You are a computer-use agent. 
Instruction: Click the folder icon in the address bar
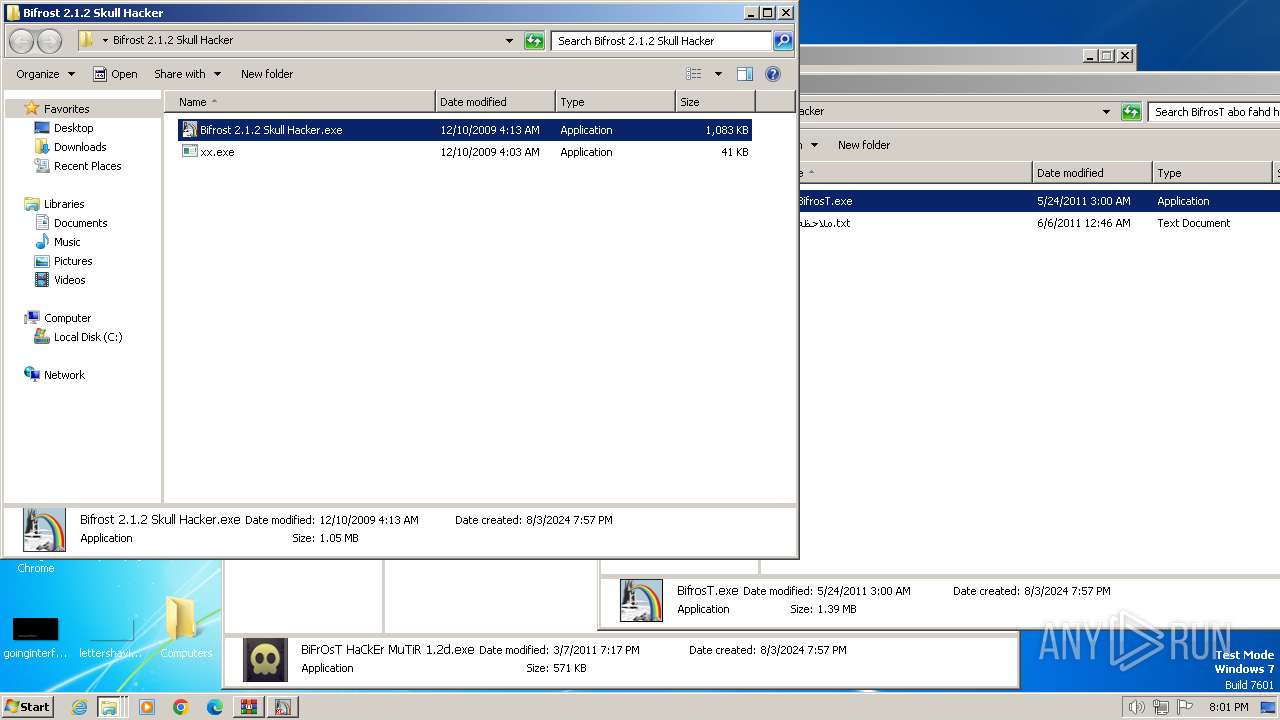[x=87, y=41]
